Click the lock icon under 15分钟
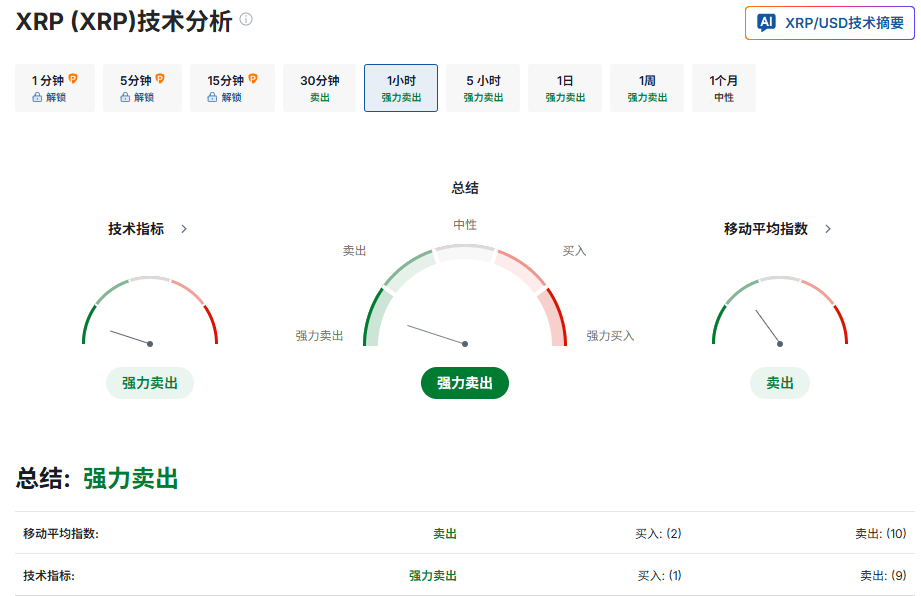 pyautogui.click(x=212, y=97)
